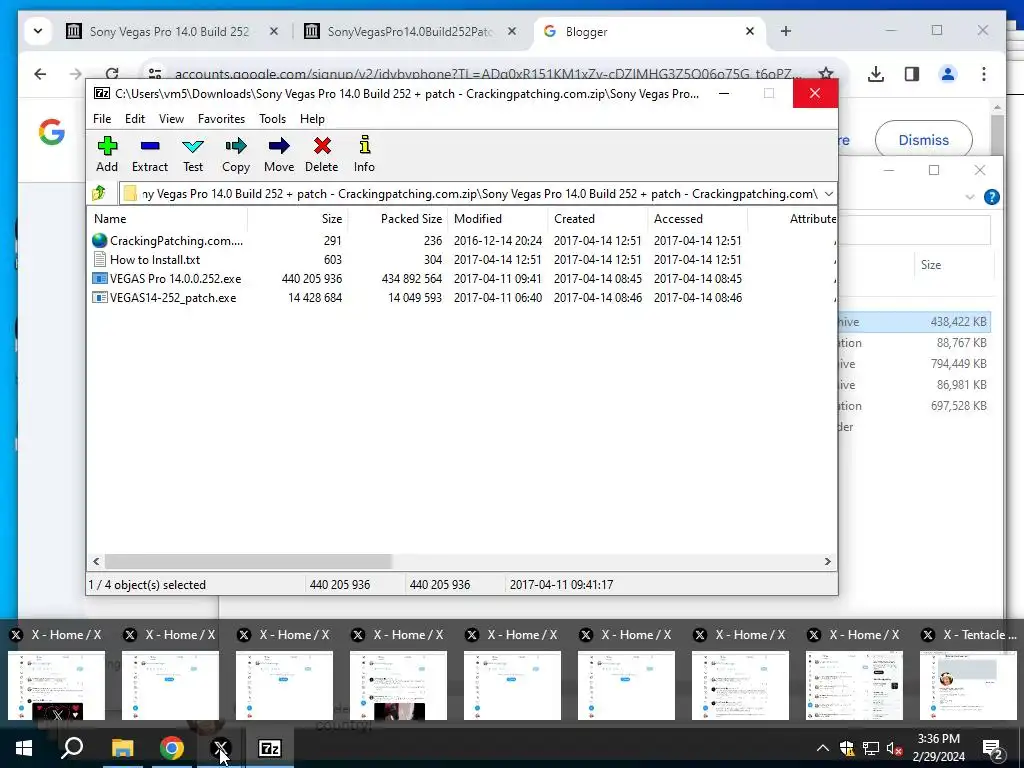Show hidden system tray icons

823,748
